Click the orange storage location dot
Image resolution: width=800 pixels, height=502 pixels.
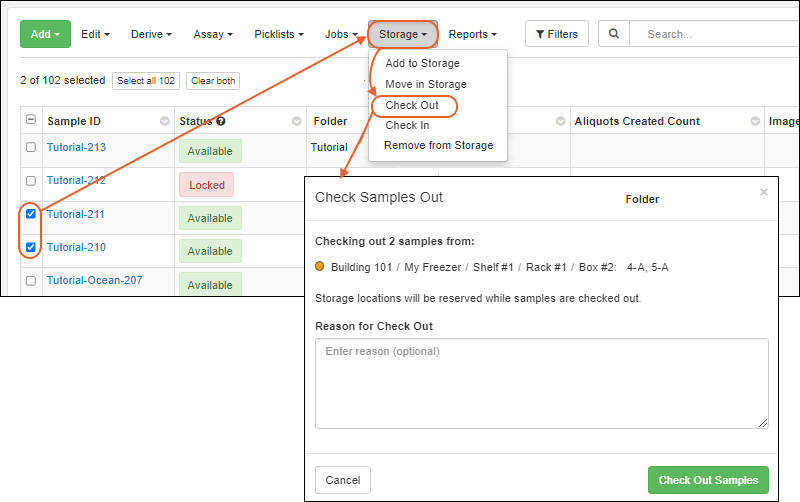320,267
